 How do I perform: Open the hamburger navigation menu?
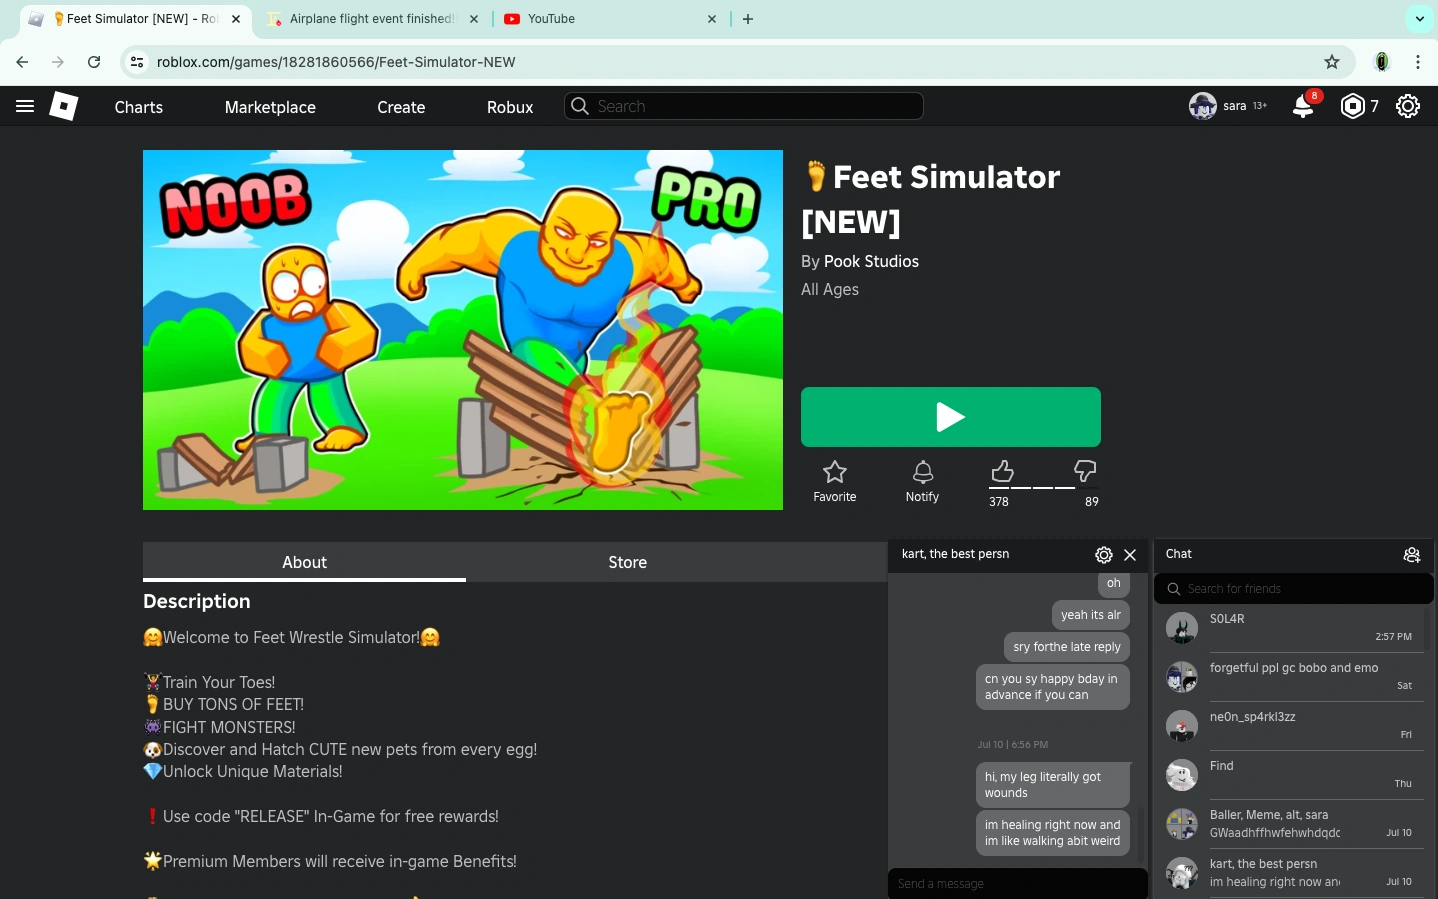click(x=25, y=106)
